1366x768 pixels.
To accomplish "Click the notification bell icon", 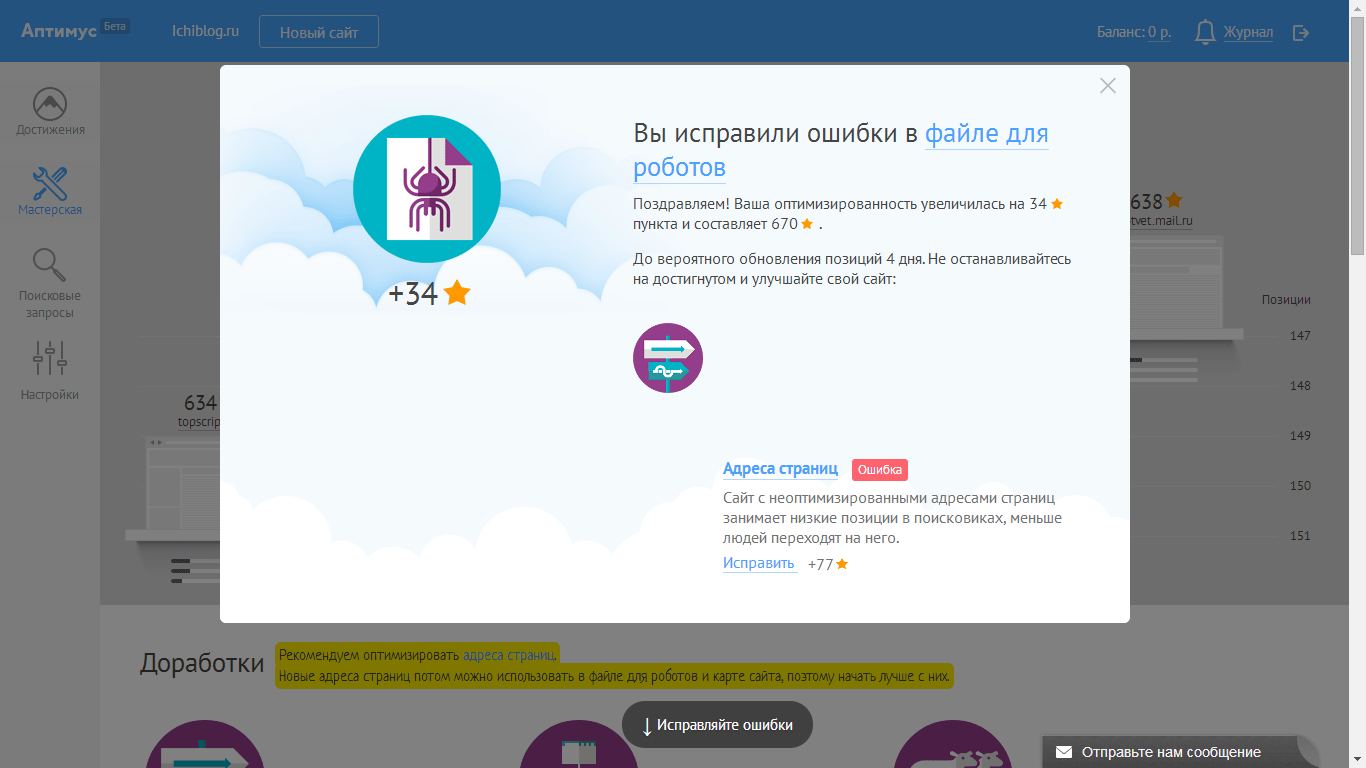I will 1205,32.
